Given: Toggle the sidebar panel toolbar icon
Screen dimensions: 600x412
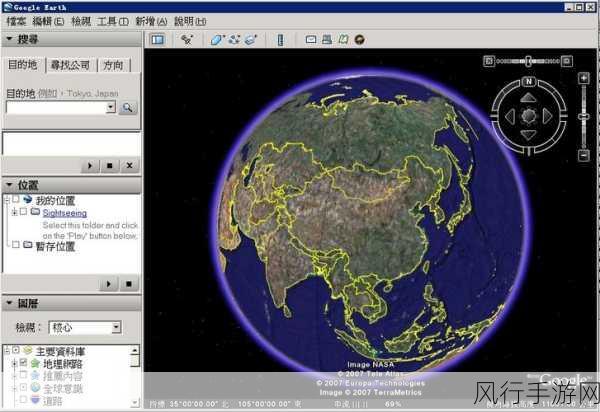Looking at the screenshot, I should (158, 39).
